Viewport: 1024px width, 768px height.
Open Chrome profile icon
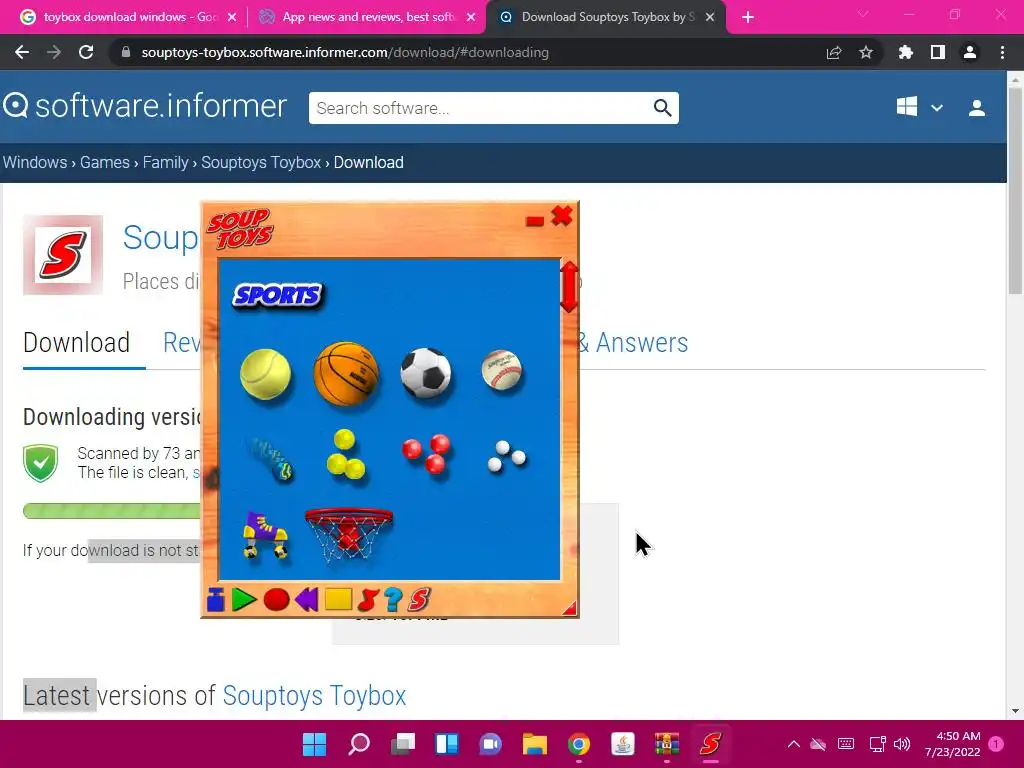(970, 52)
